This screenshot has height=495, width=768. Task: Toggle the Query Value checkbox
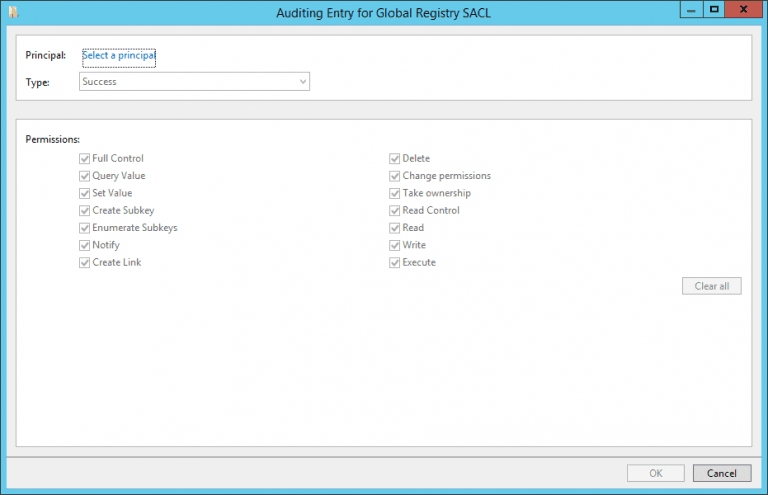[x=85, y=176]
